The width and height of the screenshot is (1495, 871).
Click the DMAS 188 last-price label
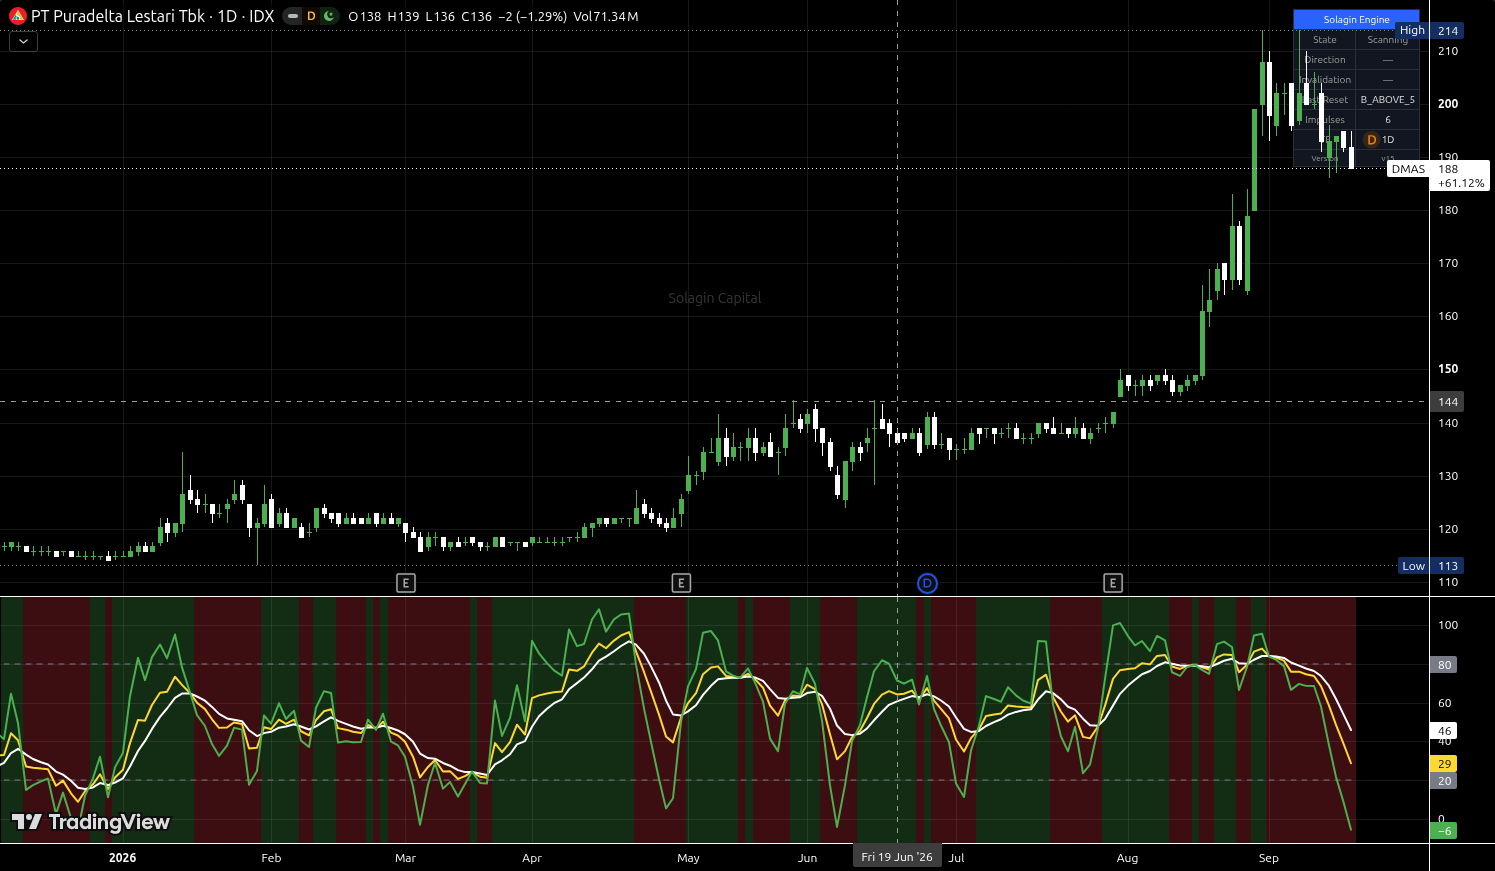click(x=1438, y=175)
